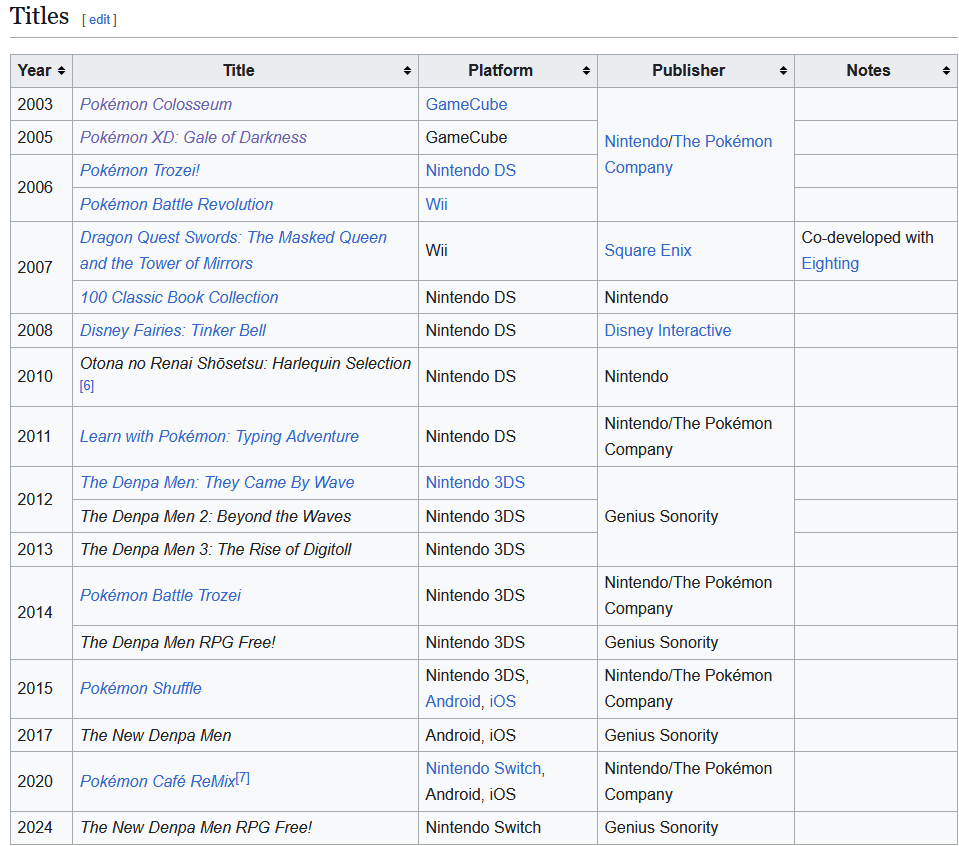This screenshot has width=959, height=846.
Task: Click Wii platform in Dragon Quest Swords row
Action: click(x=437, y=251)
